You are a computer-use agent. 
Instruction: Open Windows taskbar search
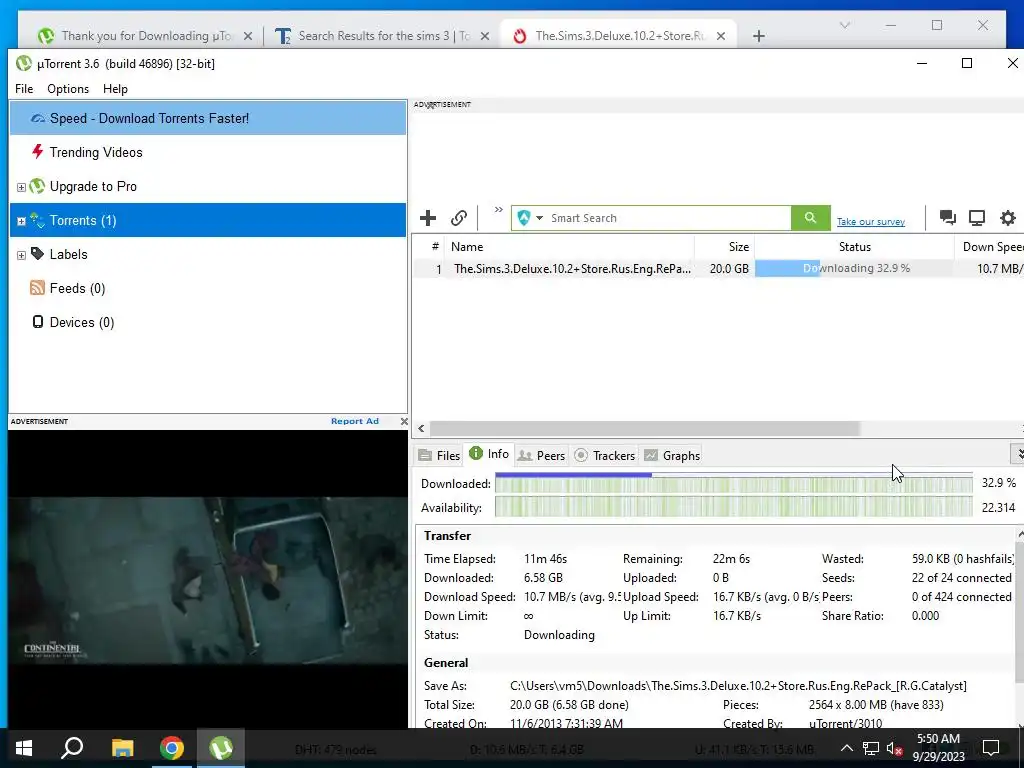72,748
